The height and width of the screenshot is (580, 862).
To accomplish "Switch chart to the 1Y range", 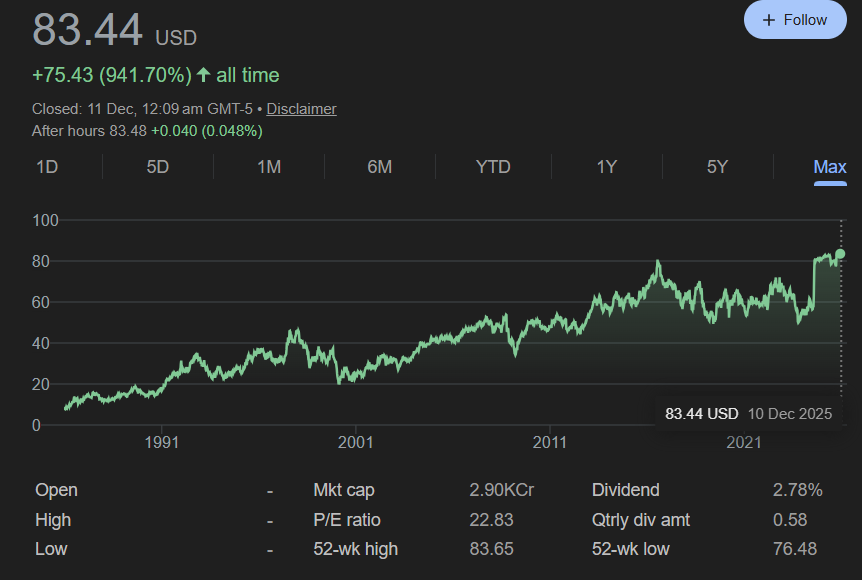I will coord(607,167).
